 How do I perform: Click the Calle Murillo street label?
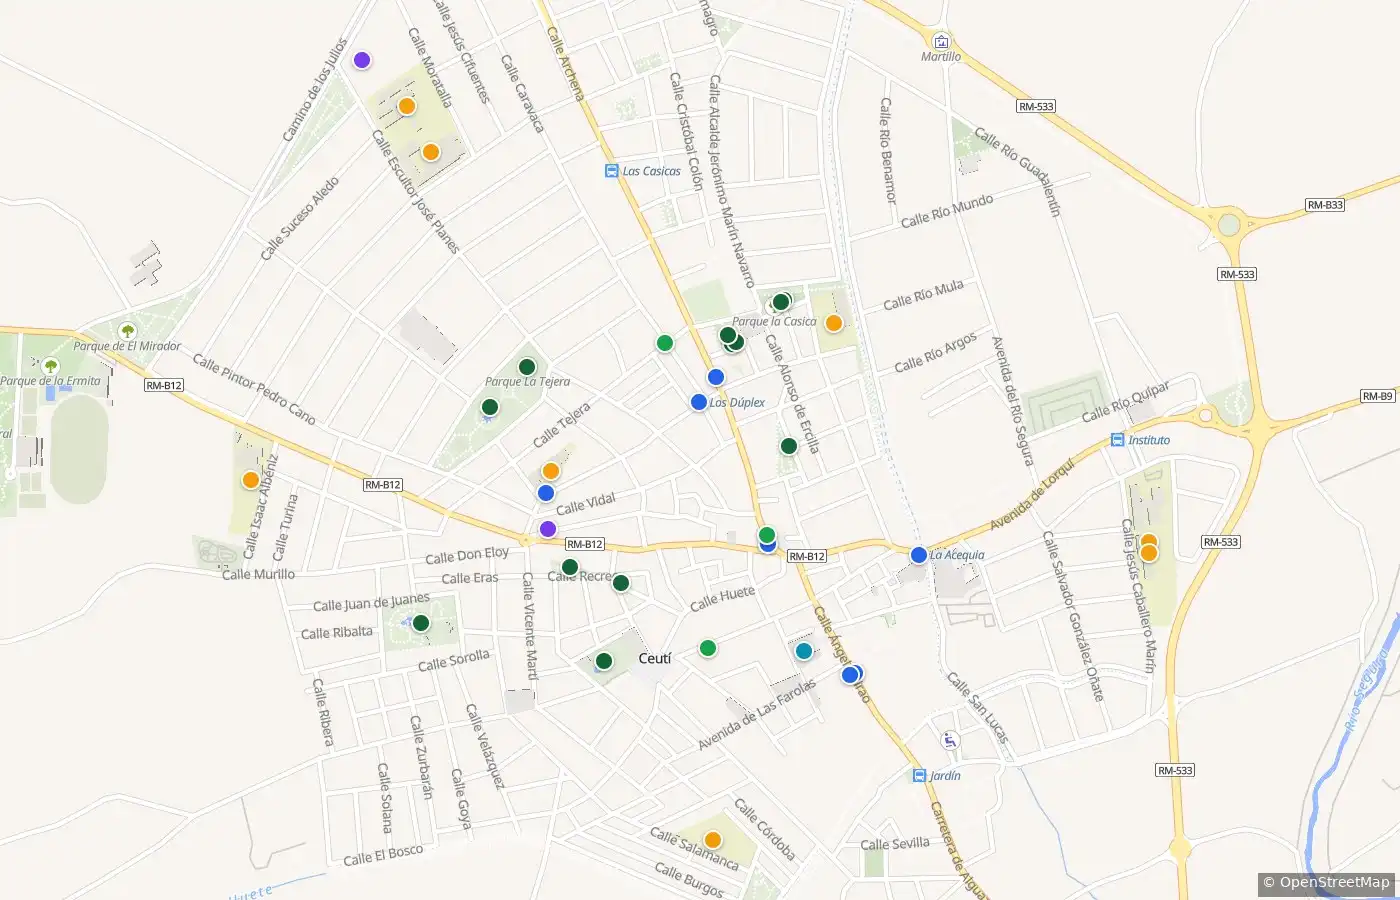tap(258, 574)
